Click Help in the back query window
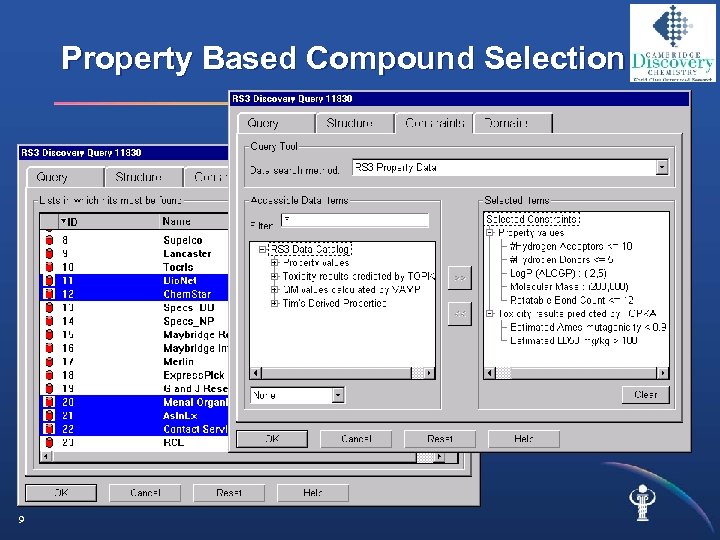The height and width of the screenshot is (540, 720). pyautogui.click(x=313, y=493)
